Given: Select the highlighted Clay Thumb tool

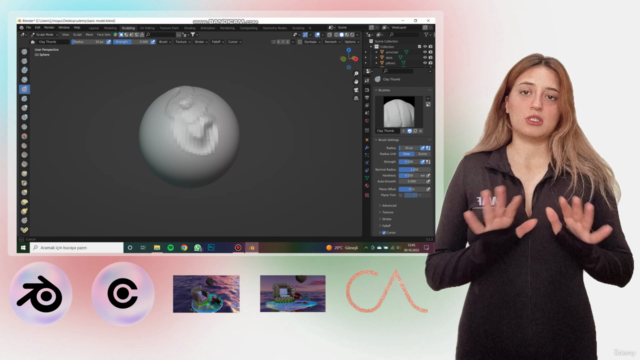Looking at the screenshot, I should pyautogui.click(x=24, y=89).
